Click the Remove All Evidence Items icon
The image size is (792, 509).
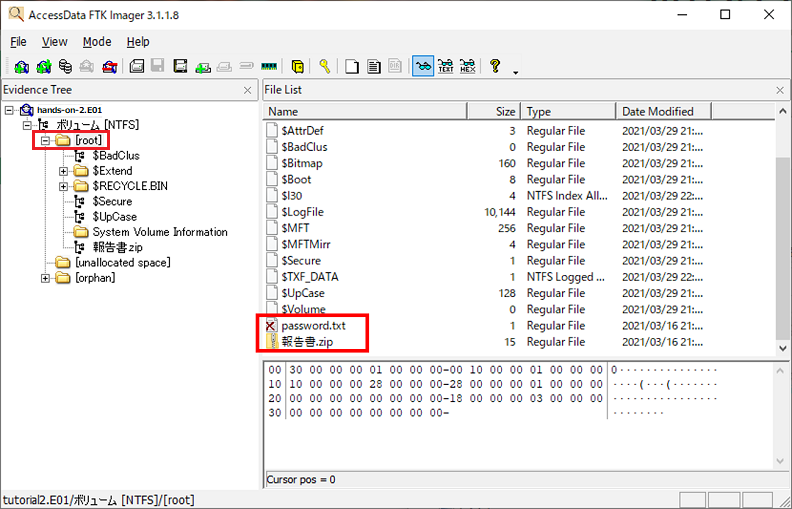110,67
